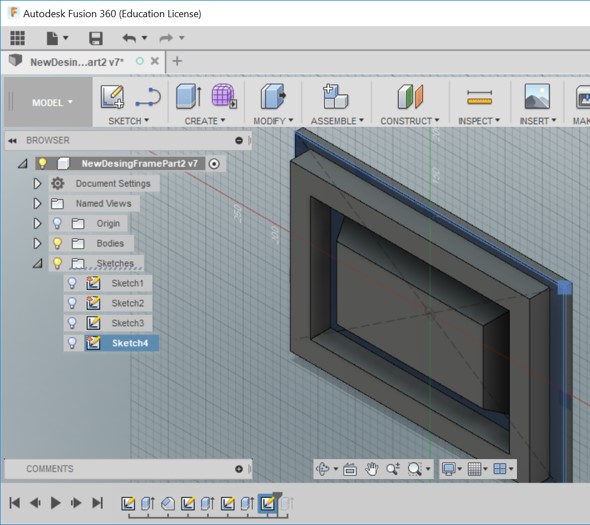Expand the Origin folder
The width and height of the screenshot is (590, 525).
pos(37,224)
